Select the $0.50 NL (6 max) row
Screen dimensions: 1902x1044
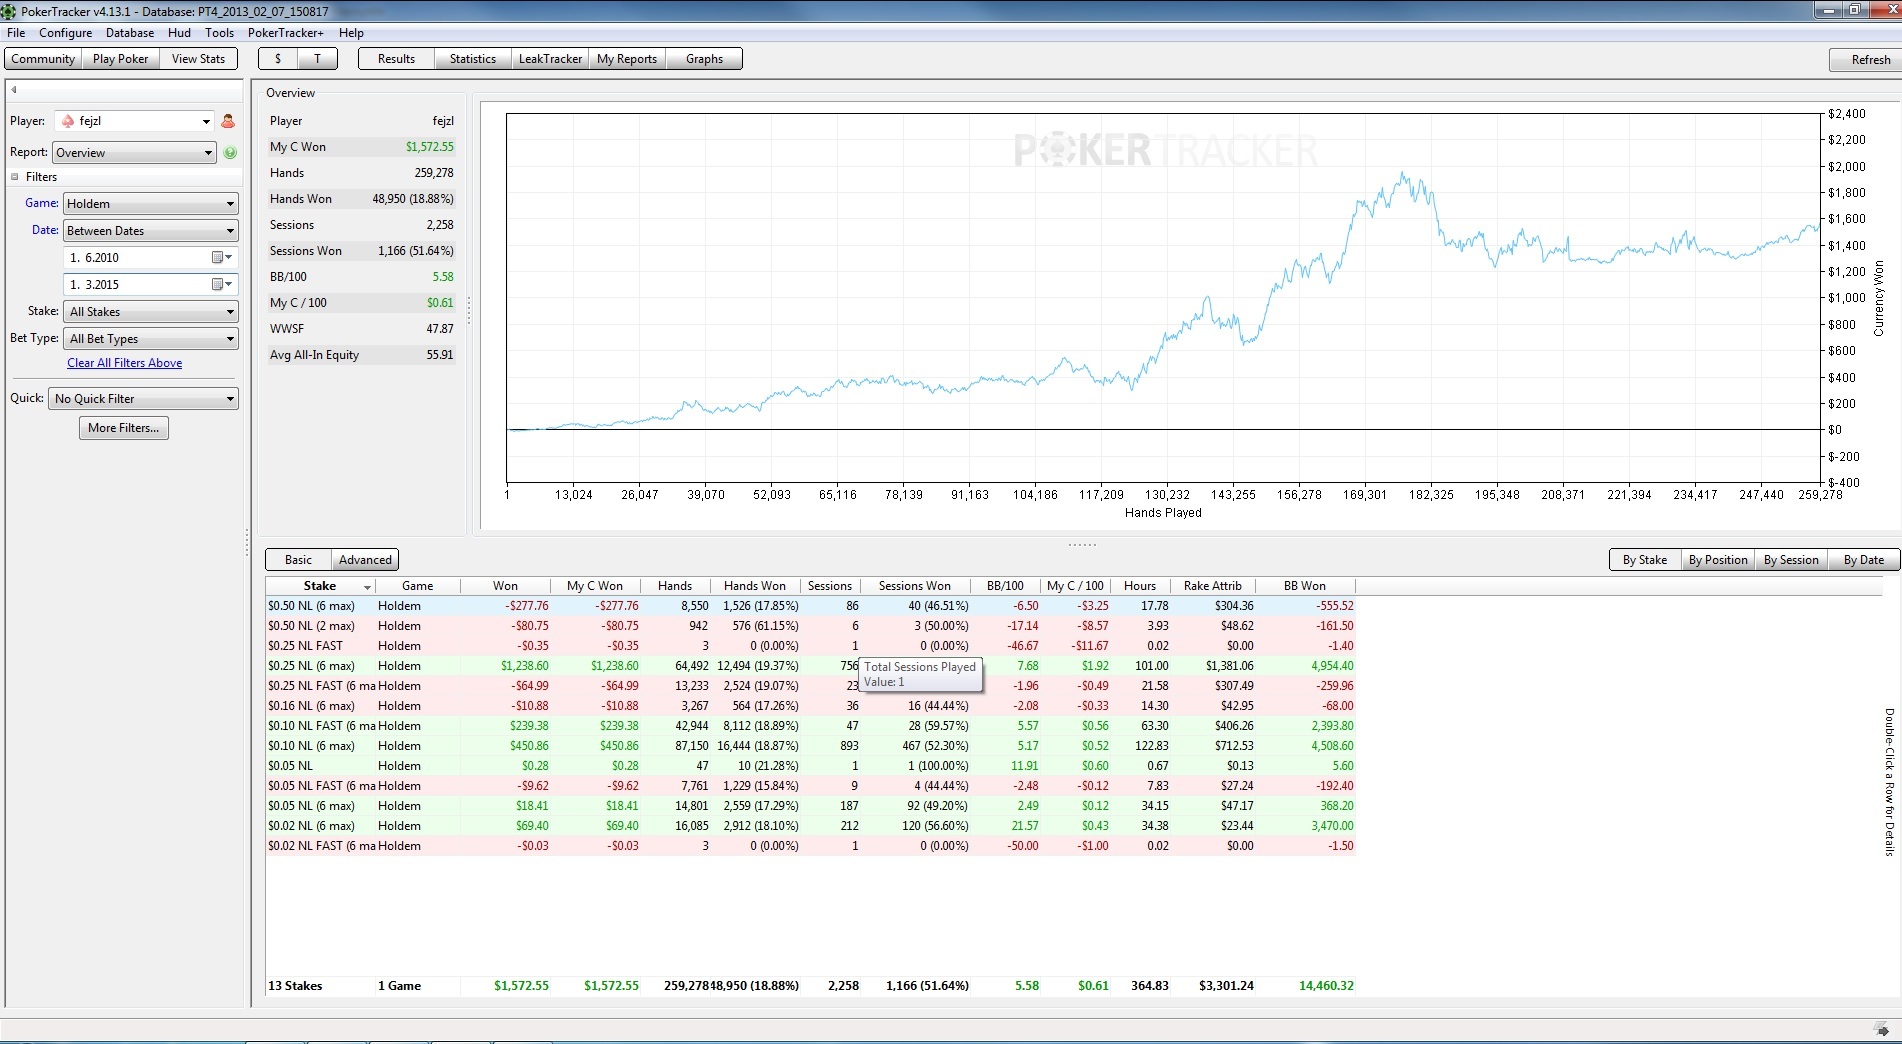coord(810,606)
